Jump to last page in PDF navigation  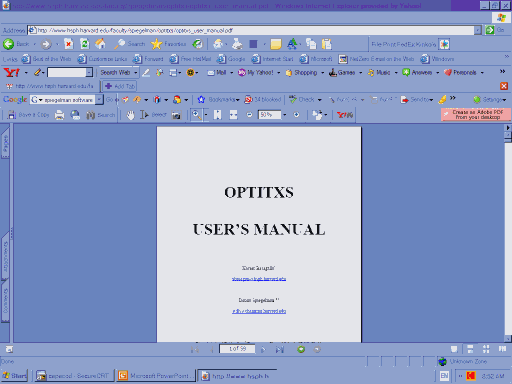(280, 349)
